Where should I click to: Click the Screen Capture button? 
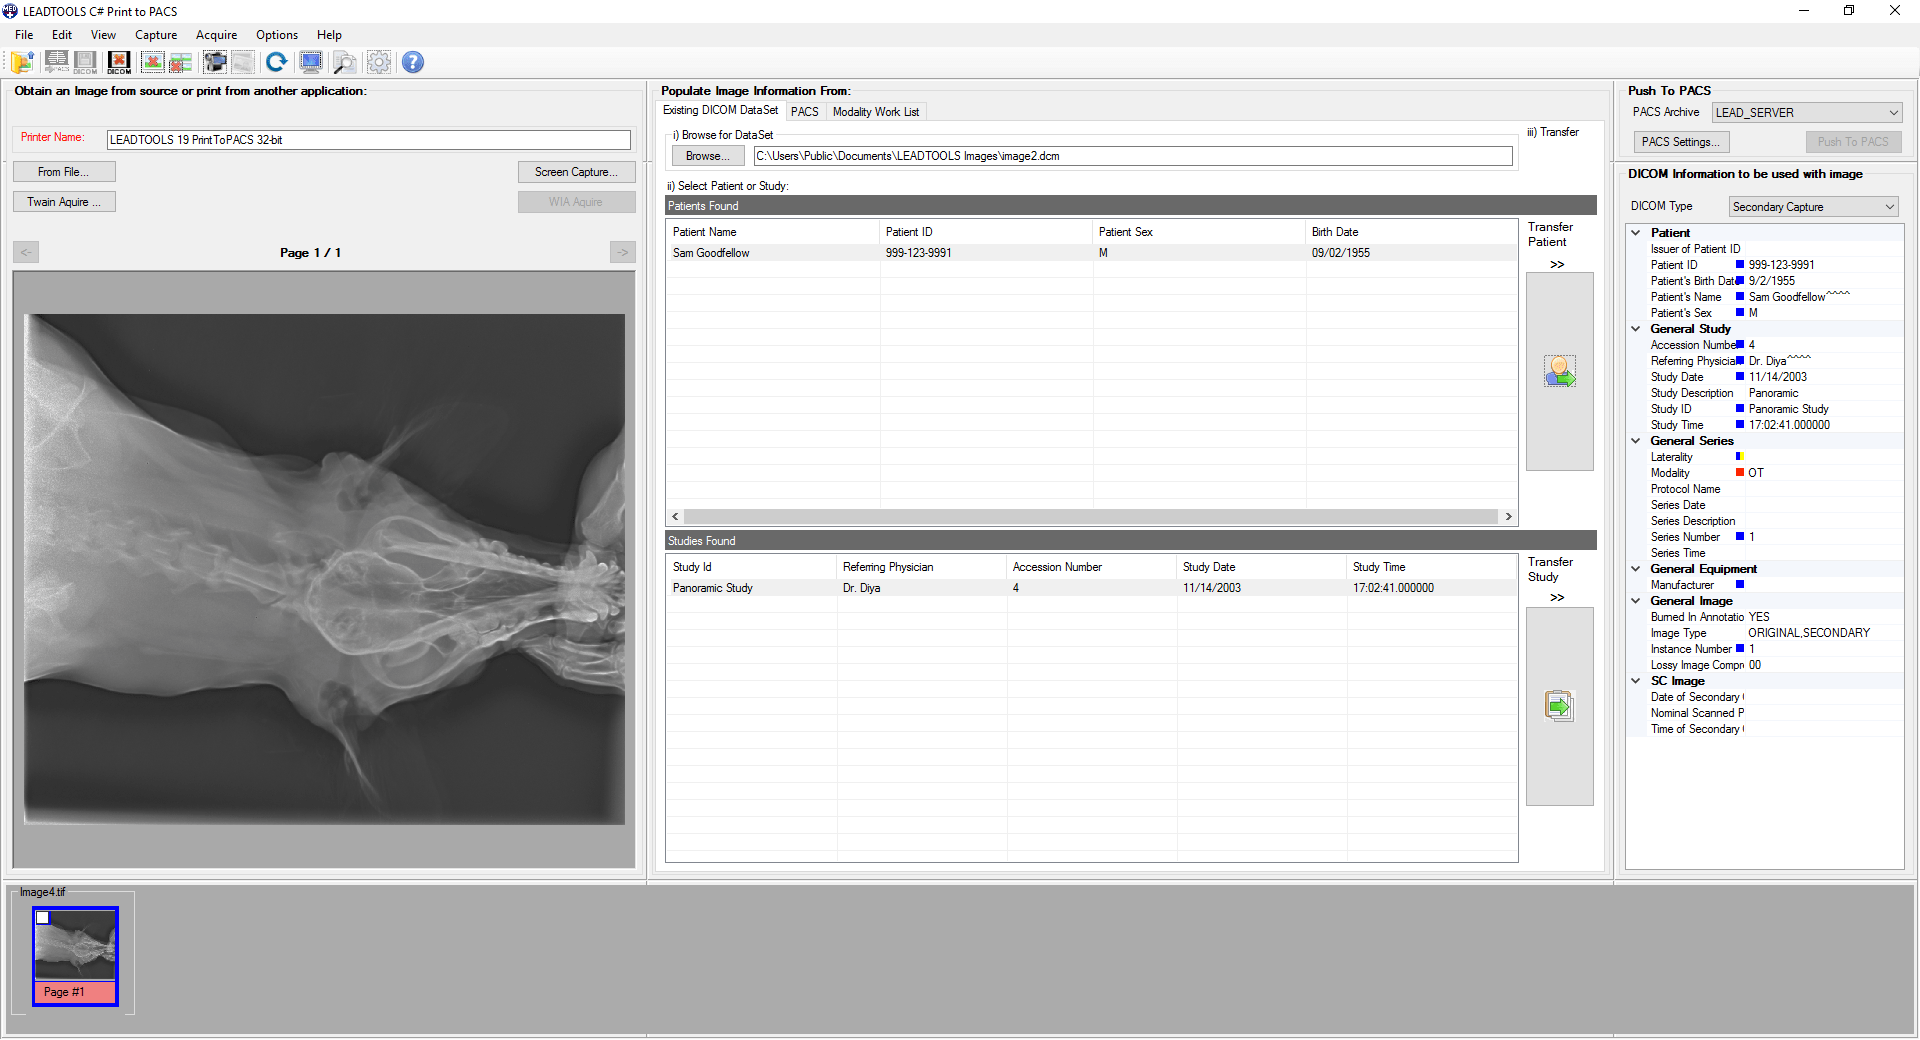pos(576,171)
